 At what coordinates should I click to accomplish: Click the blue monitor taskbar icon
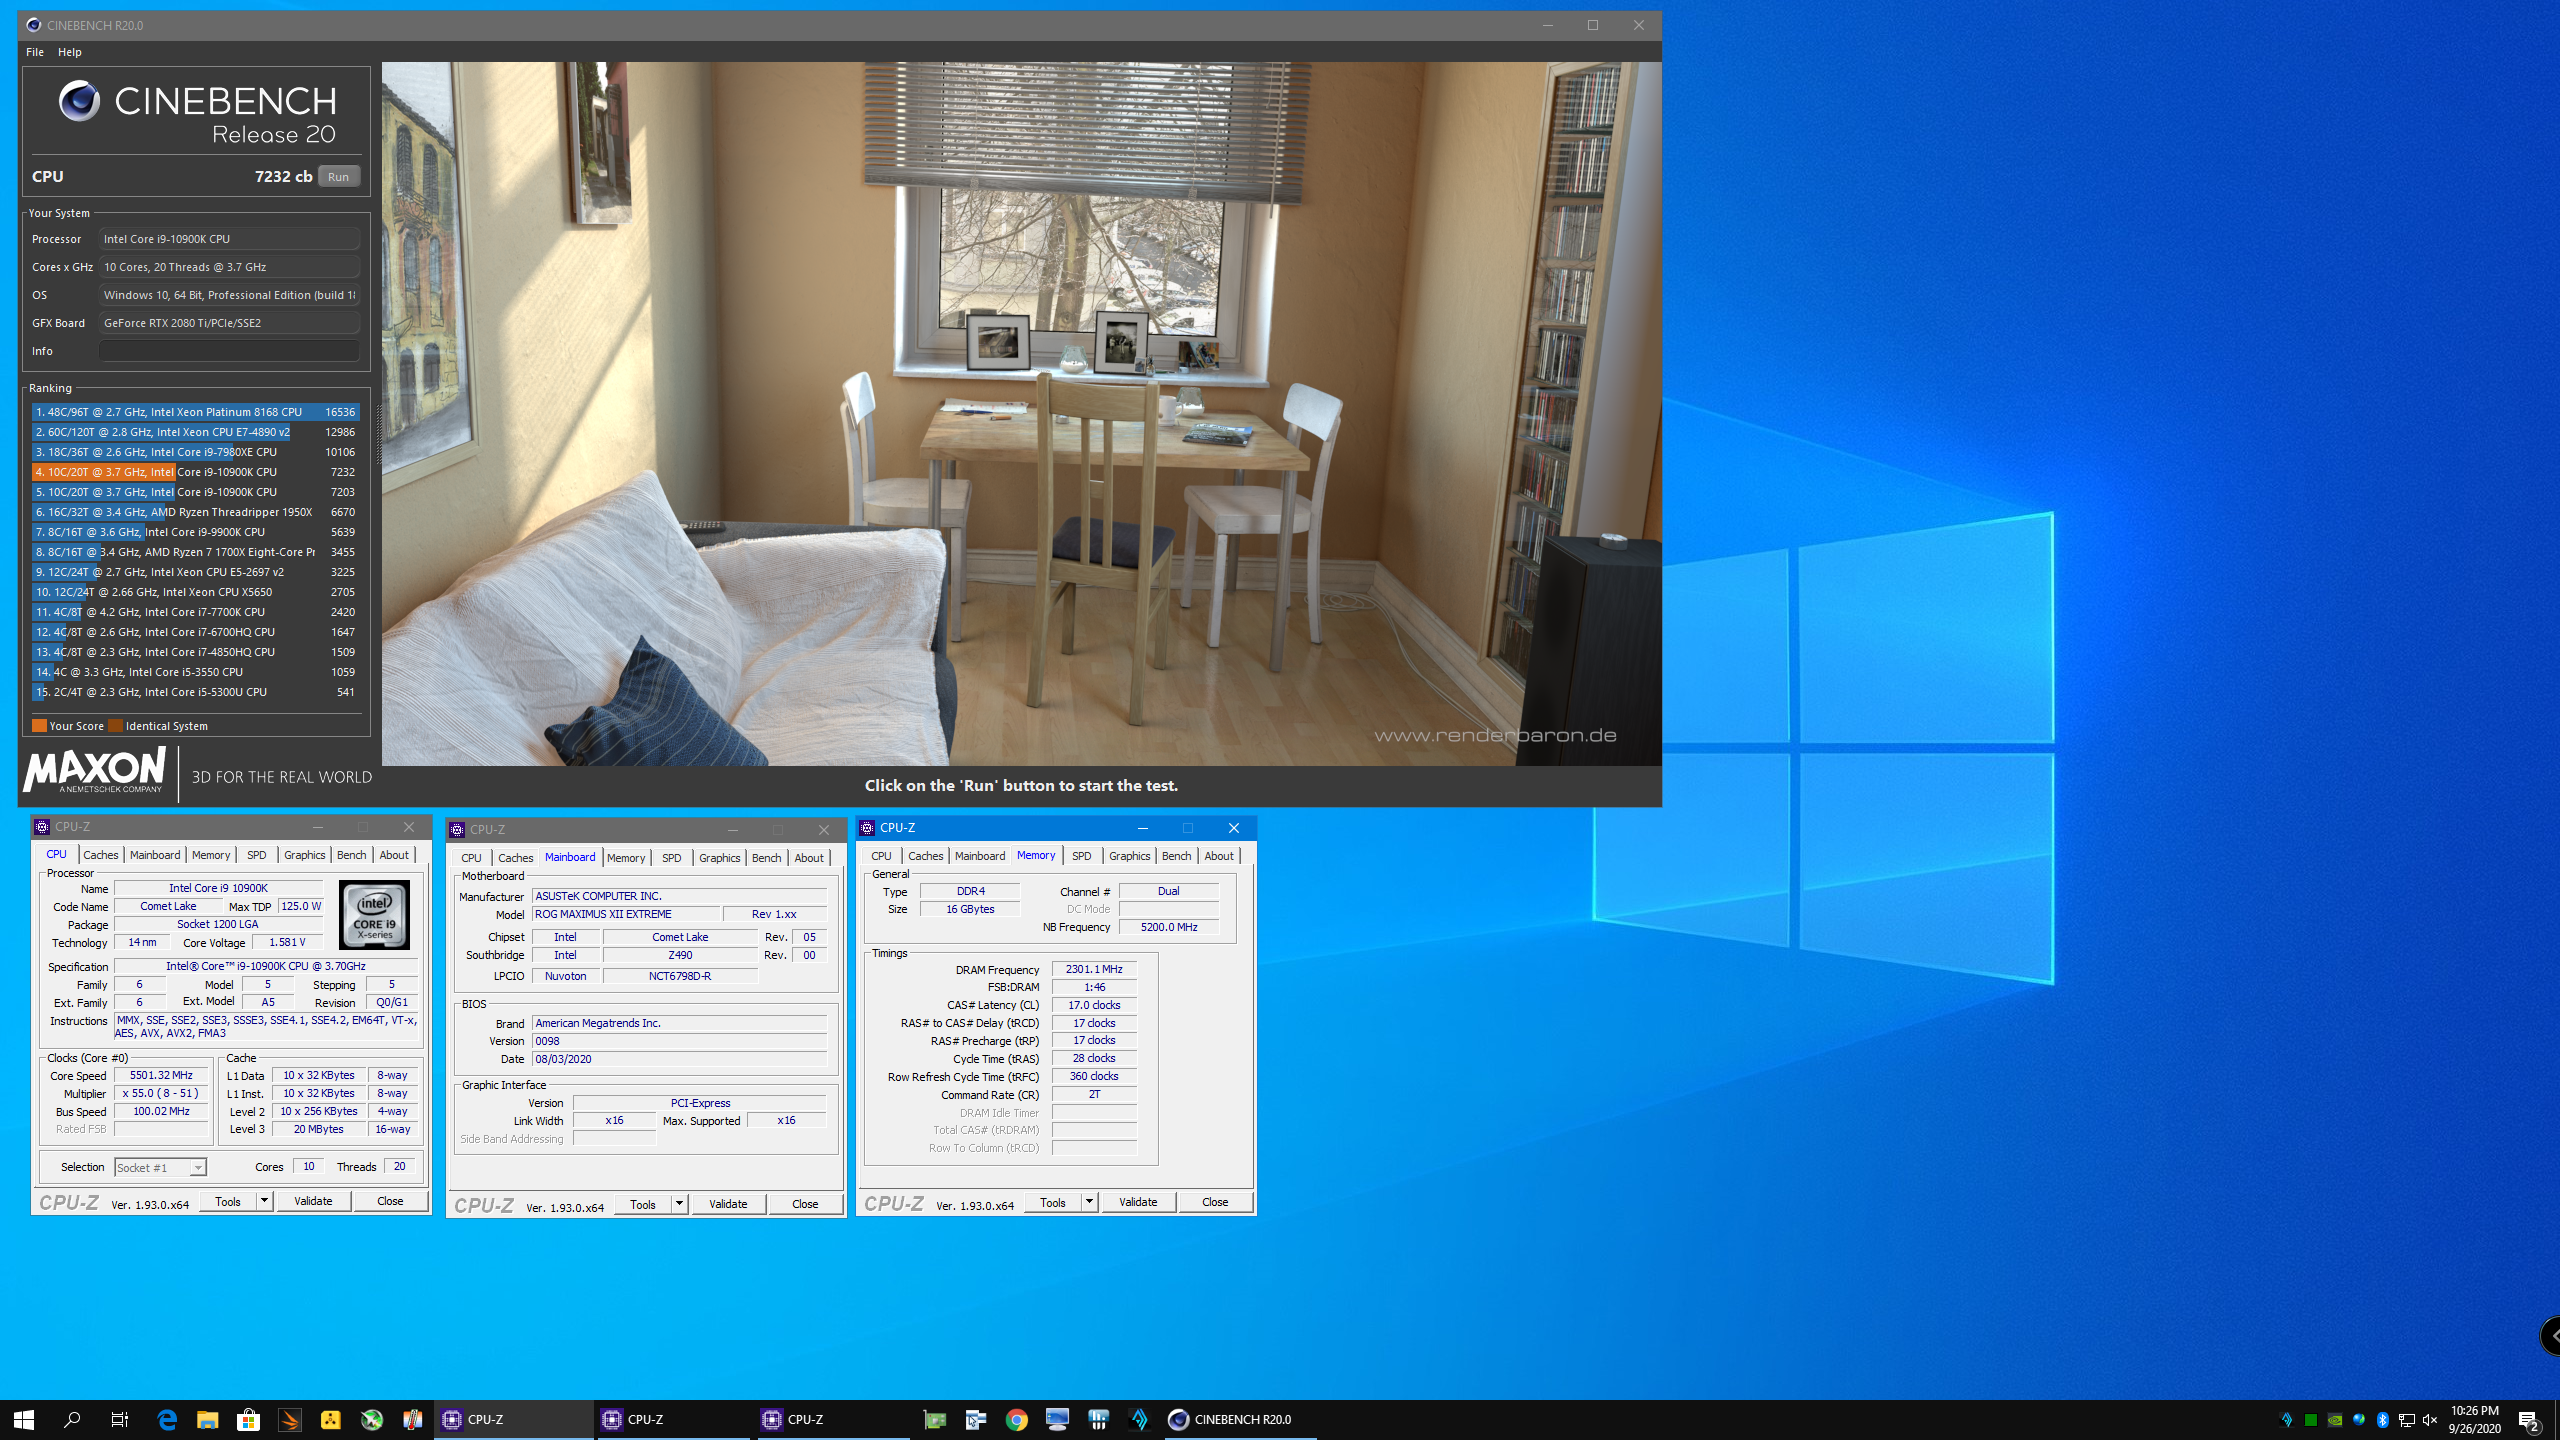[1057, 1419]
